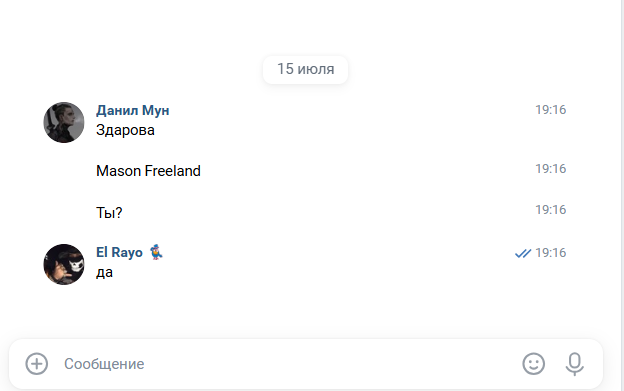The height and width of the screenshot is (391, 624).
Task: Open the attachment plus icon
Action: tap(37, 364)
